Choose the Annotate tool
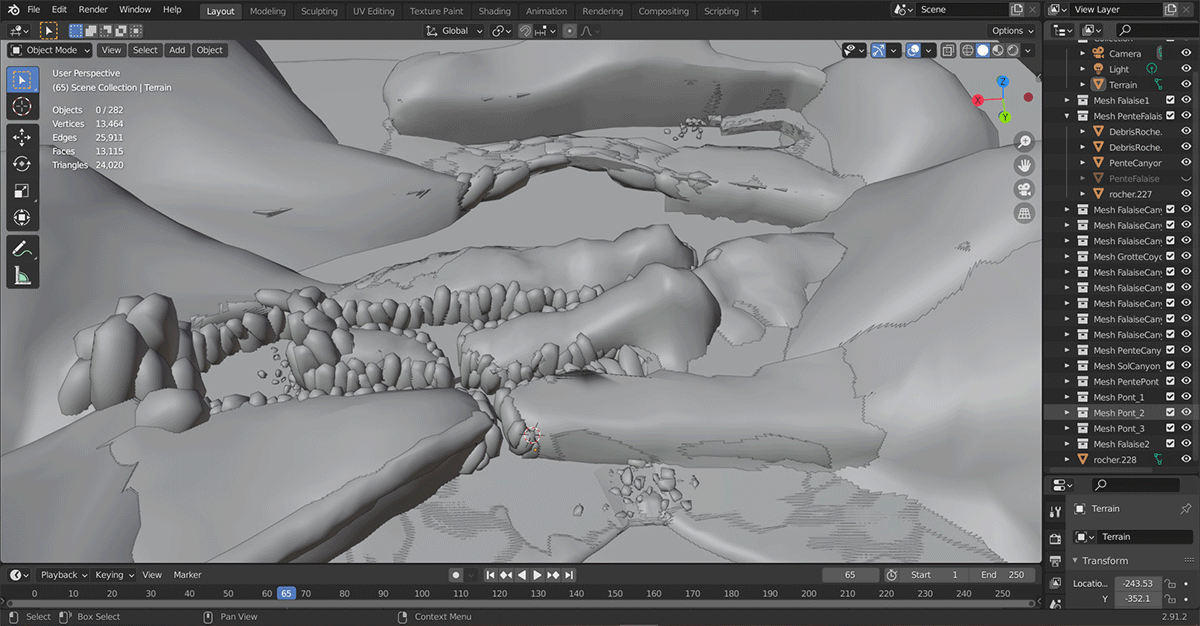Viewport: 1200px width, 626px height. (22, 248)
